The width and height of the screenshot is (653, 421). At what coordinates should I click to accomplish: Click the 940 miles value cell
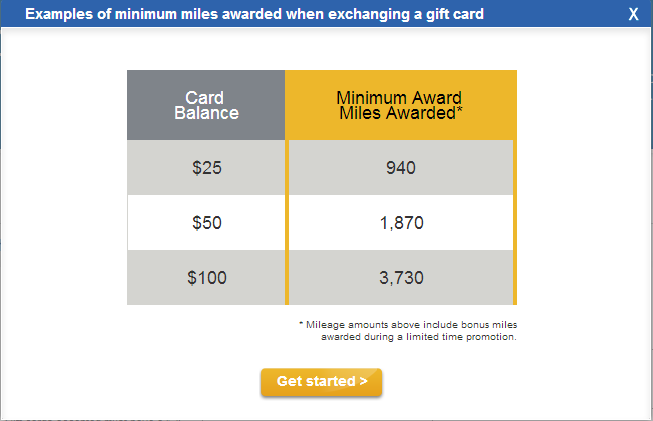[x=401, y=167]
